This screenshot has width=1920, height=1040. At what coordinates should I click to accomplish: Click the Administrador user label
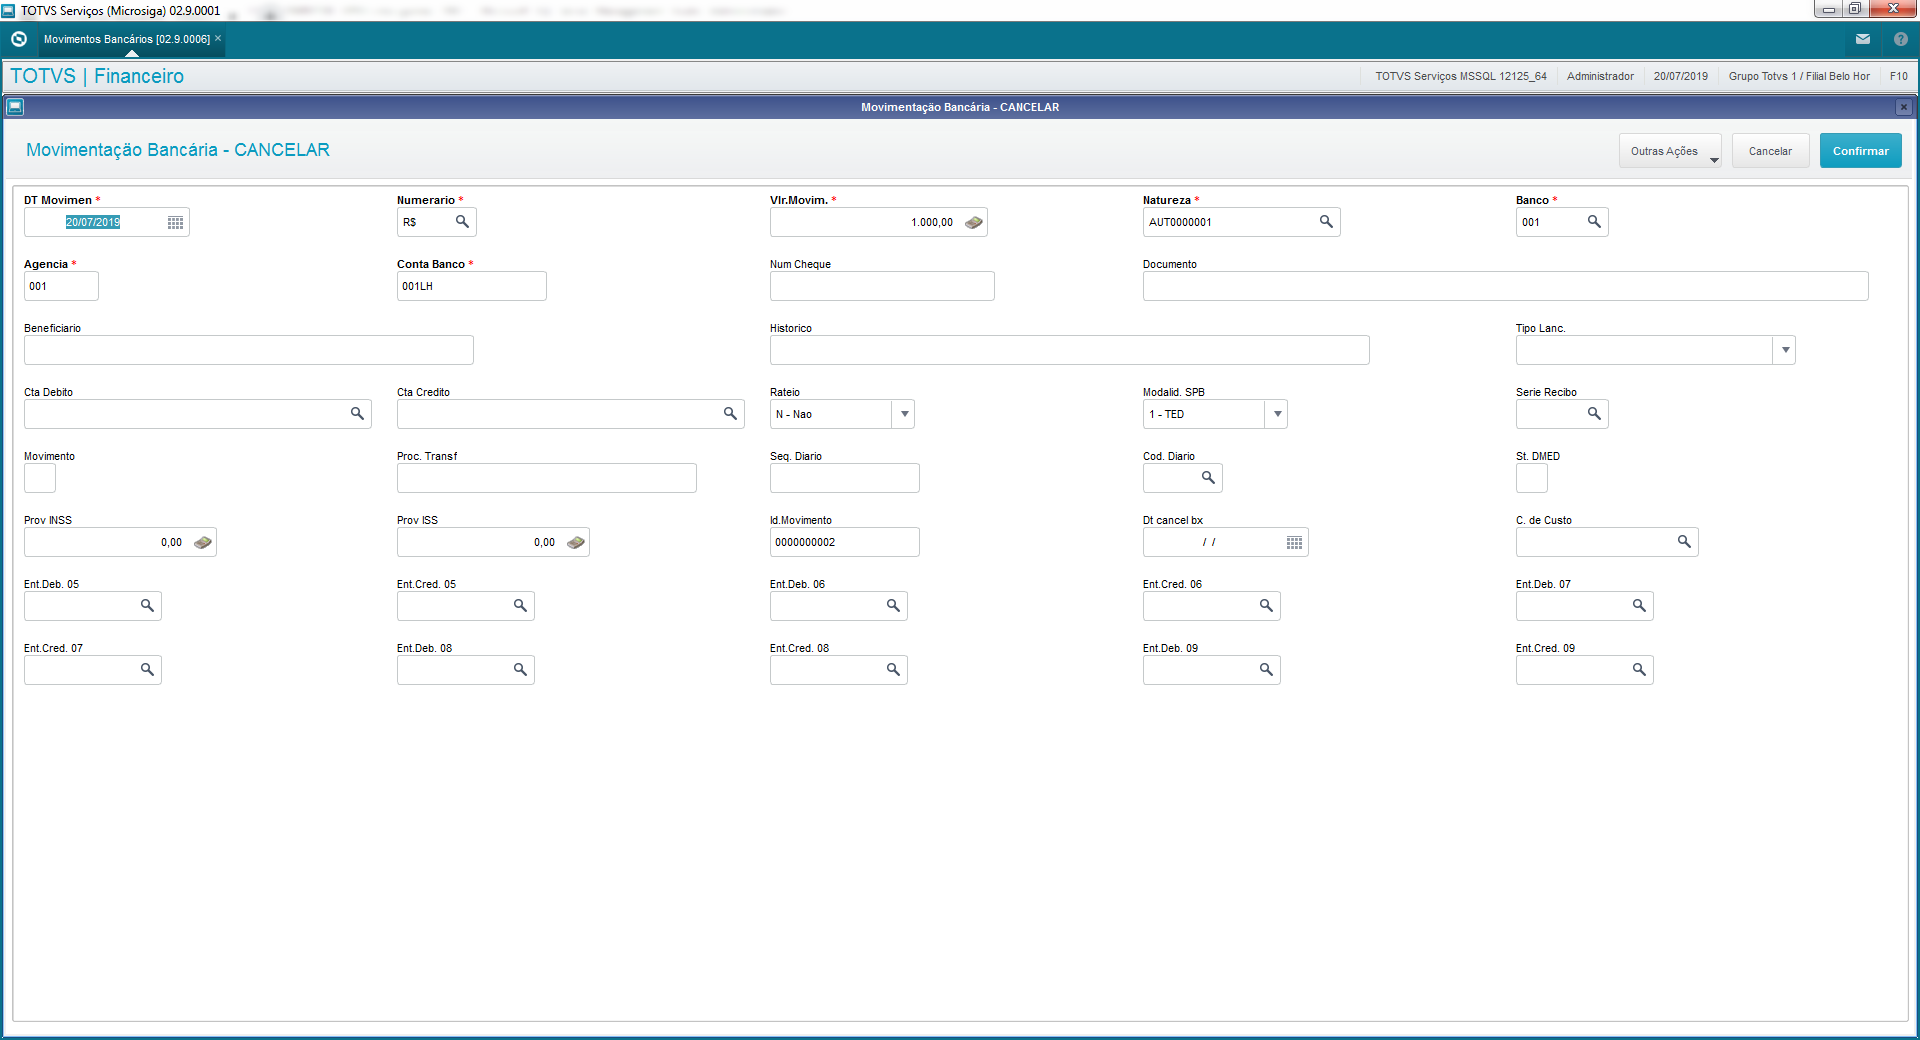point(1600,76)
